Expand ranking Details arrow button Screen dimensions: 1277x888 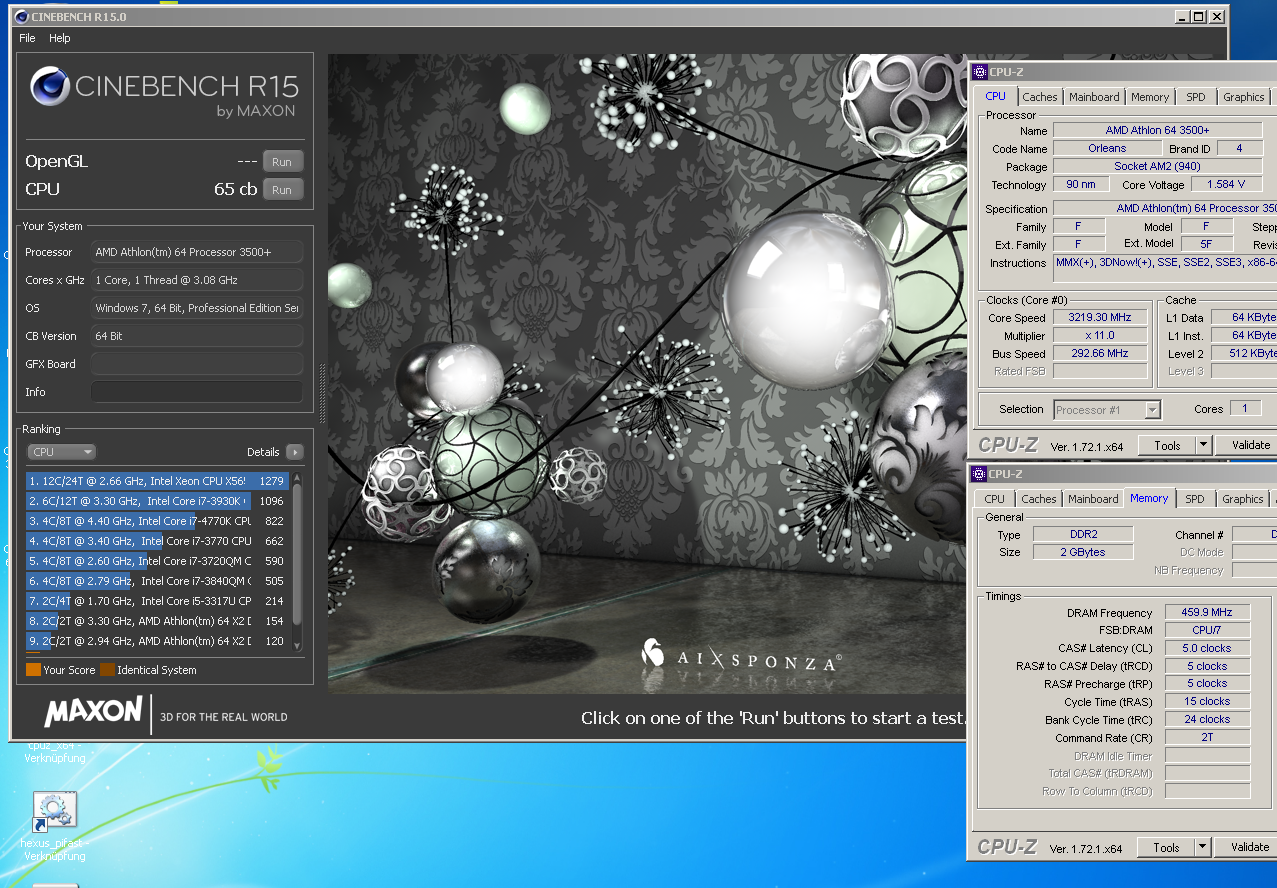click(295, 452)
